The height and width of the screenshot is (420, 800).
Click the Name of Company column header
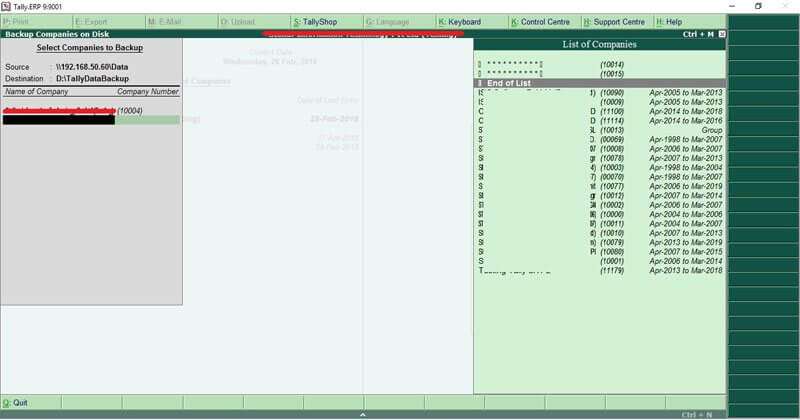click(x=37, y=92)
